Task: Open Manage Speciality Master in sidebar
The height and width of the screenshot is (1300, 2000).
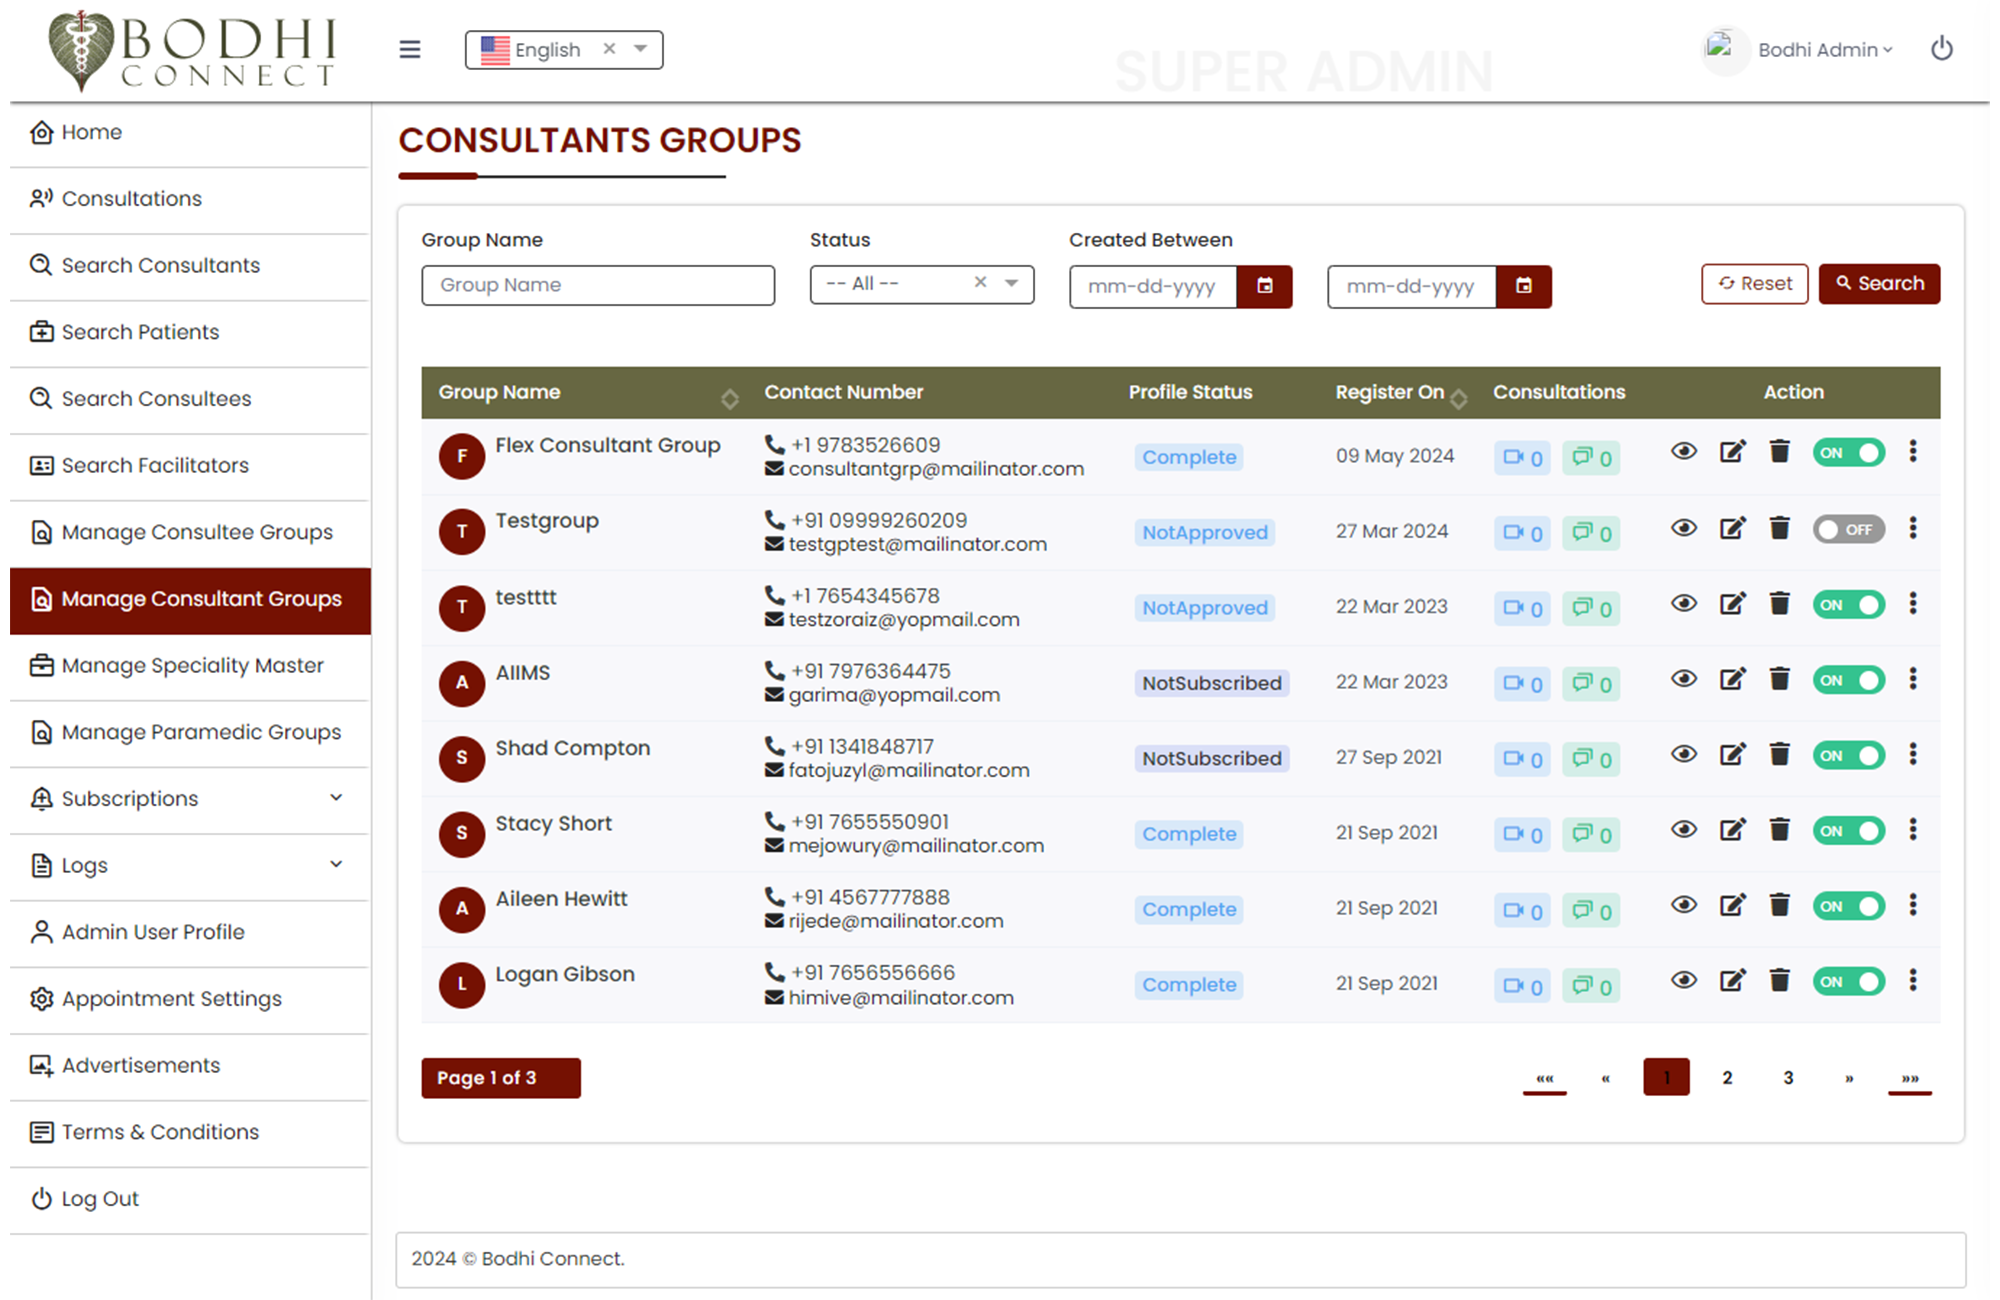Action: pos(190,666)
